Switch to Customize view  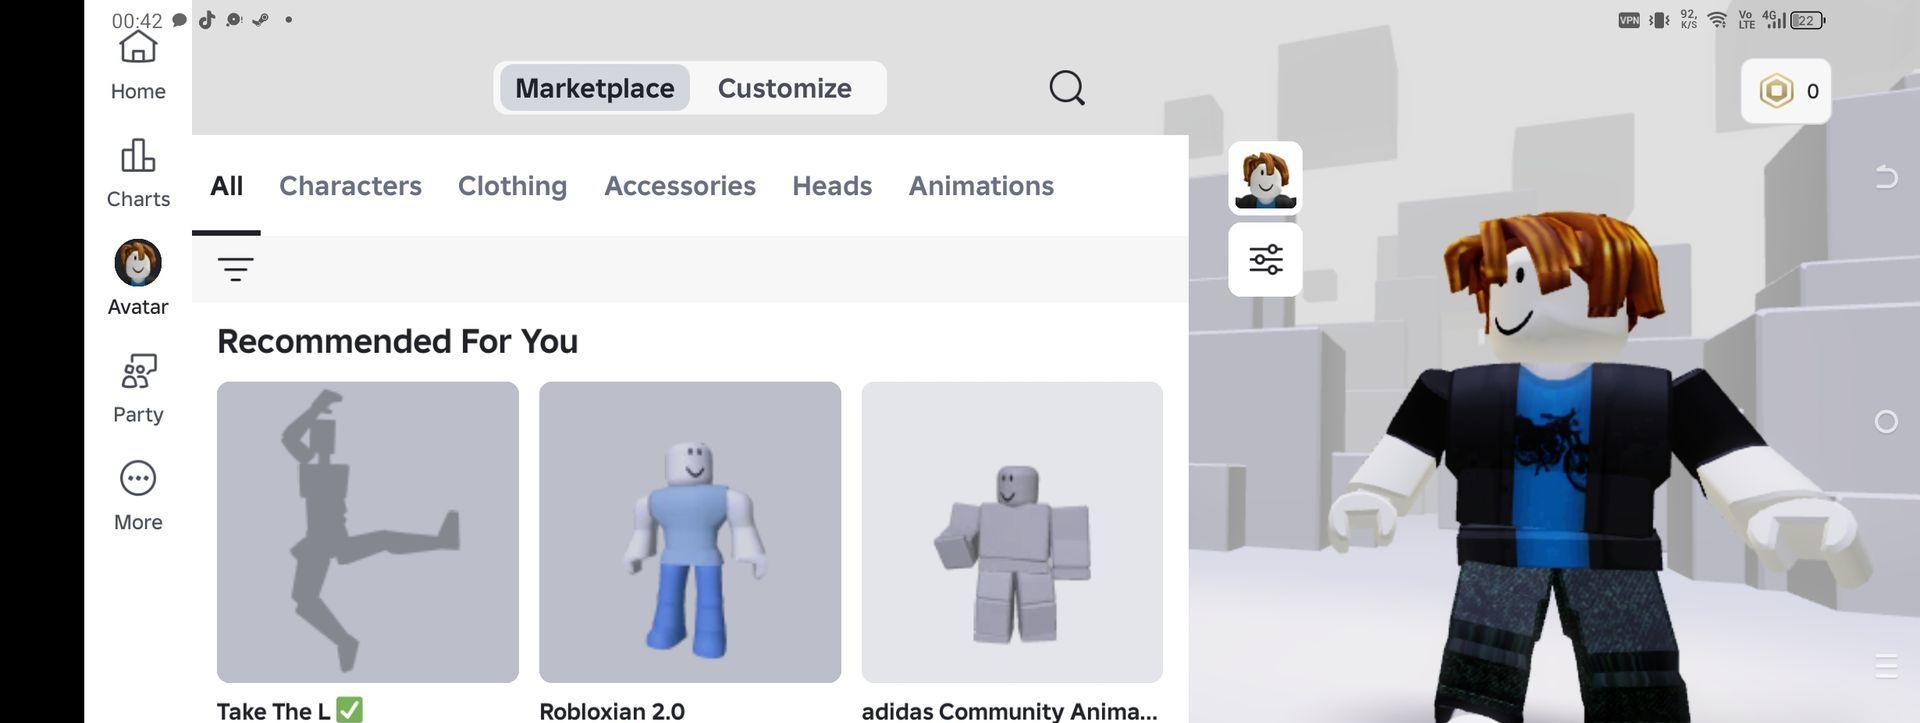784,88
